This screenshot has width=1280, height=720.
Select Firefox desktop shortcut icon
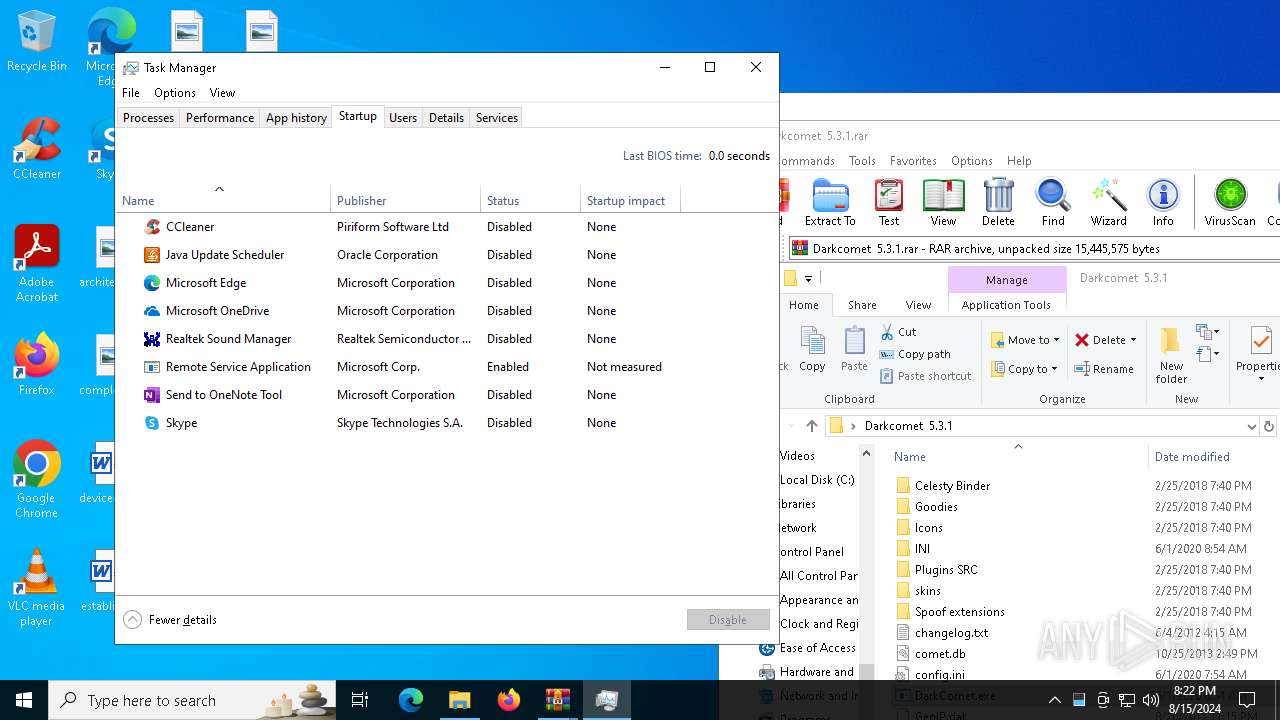[36, 364]
